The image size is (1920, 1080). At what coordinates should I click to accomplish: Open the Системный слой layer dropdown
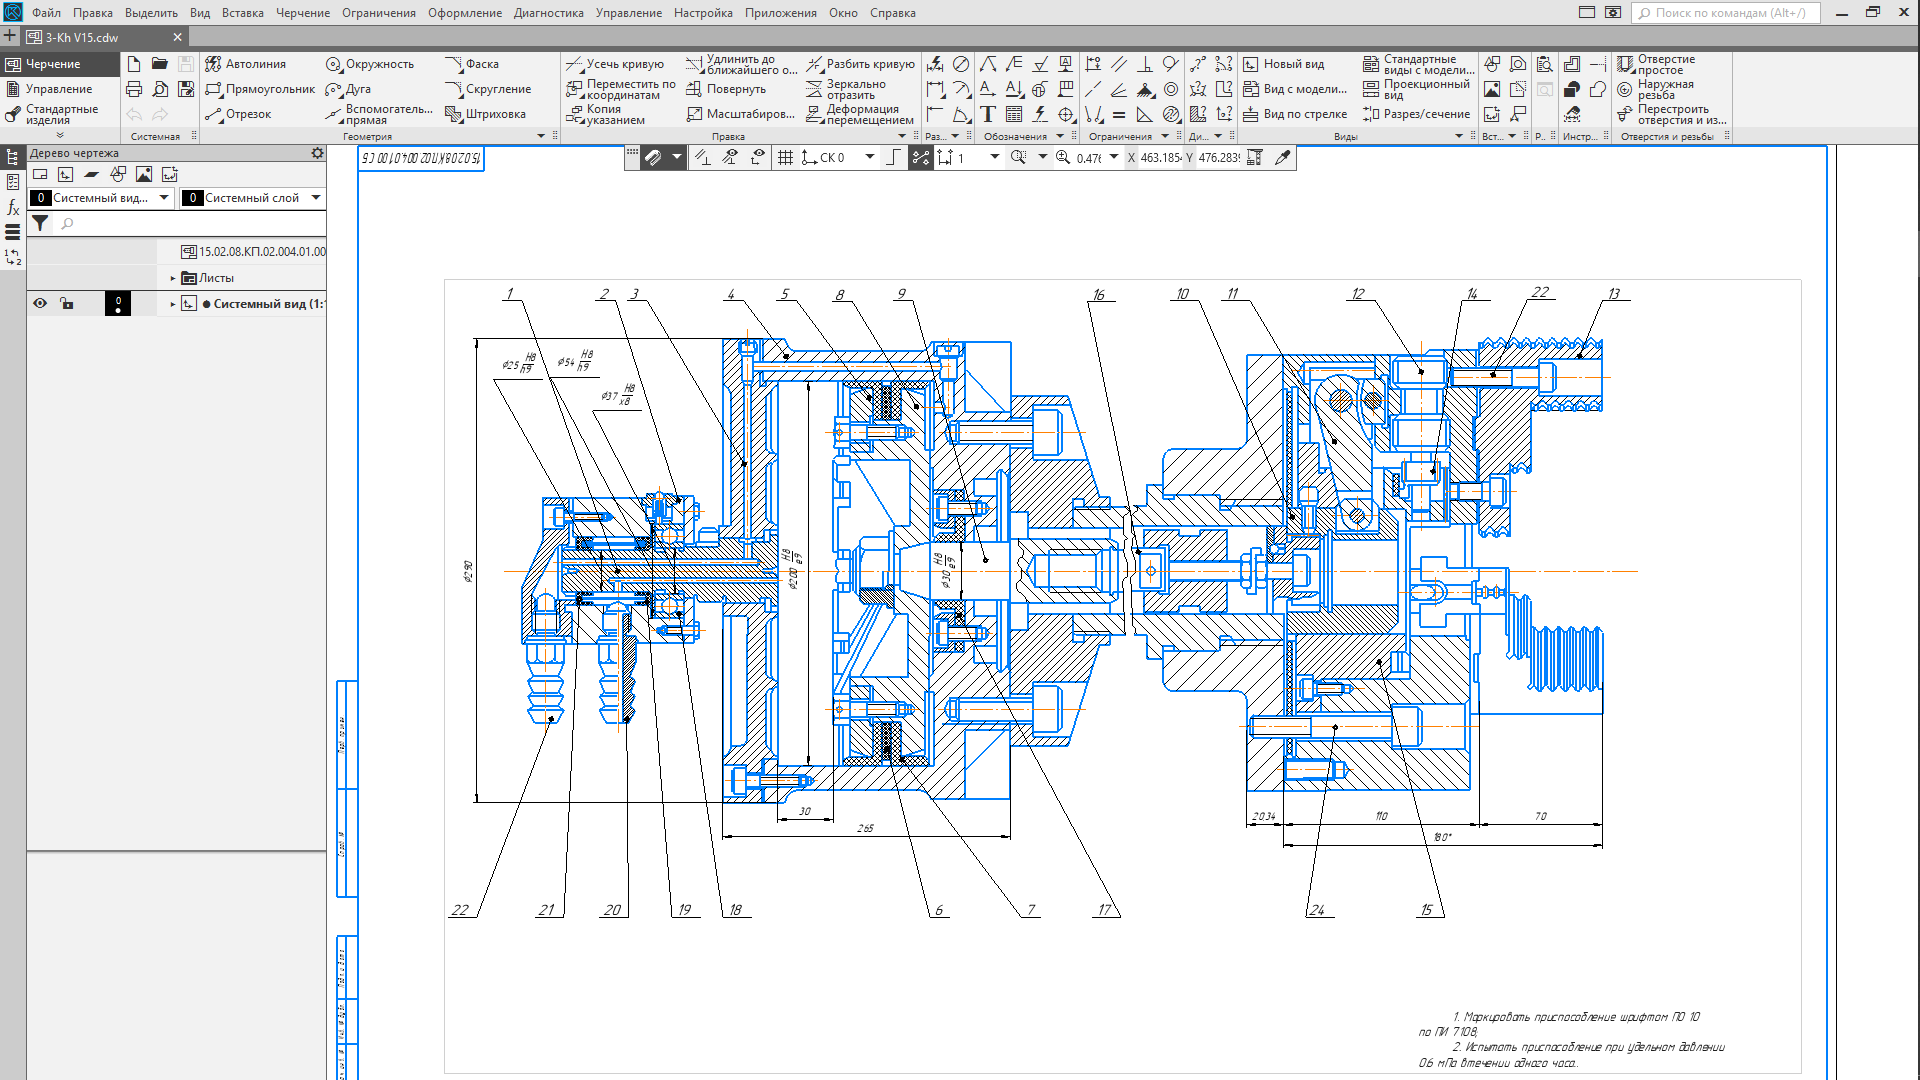tap(316, 198)
